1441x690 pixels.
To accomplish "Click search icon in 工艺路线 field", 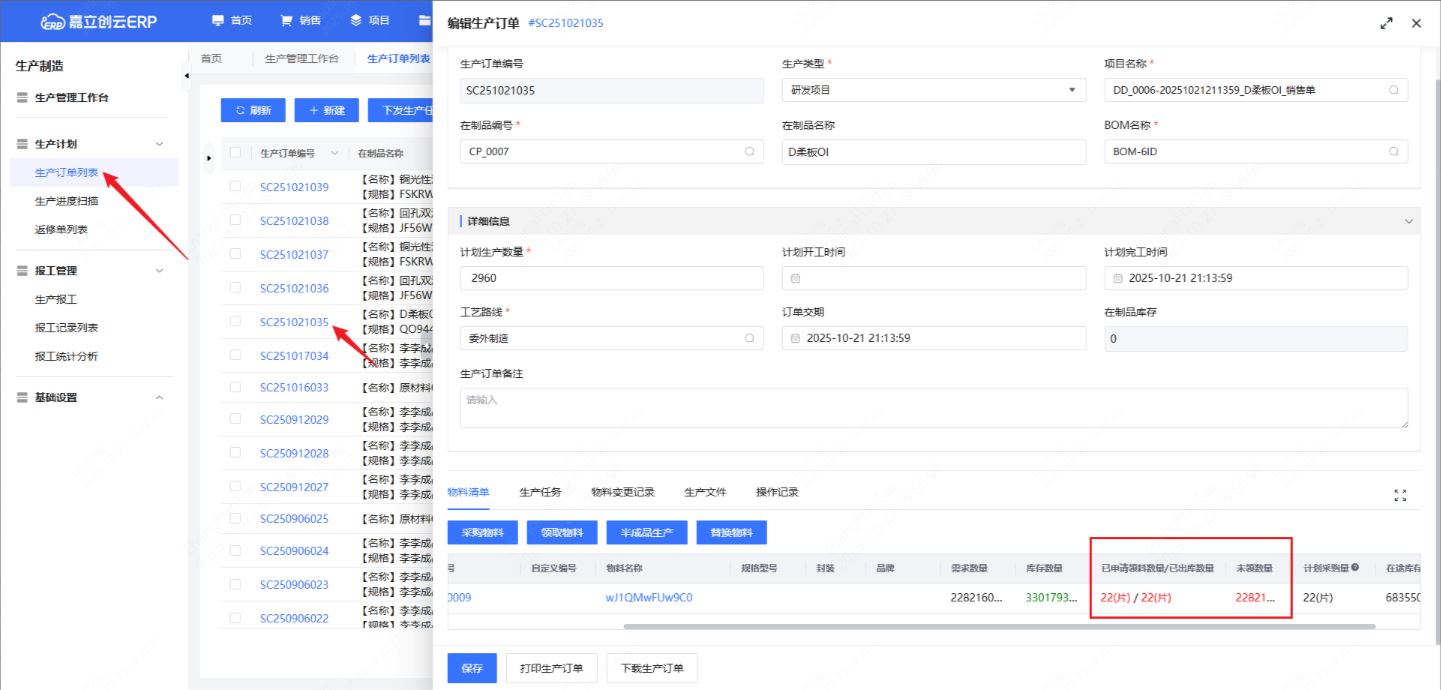I will pyautogui.click(x=749, y=339).
